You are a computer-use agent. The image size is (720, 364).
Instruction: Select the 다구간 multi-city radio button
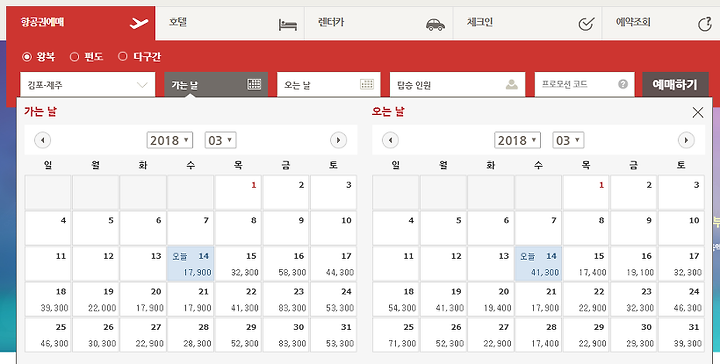[x=122, y=57]
